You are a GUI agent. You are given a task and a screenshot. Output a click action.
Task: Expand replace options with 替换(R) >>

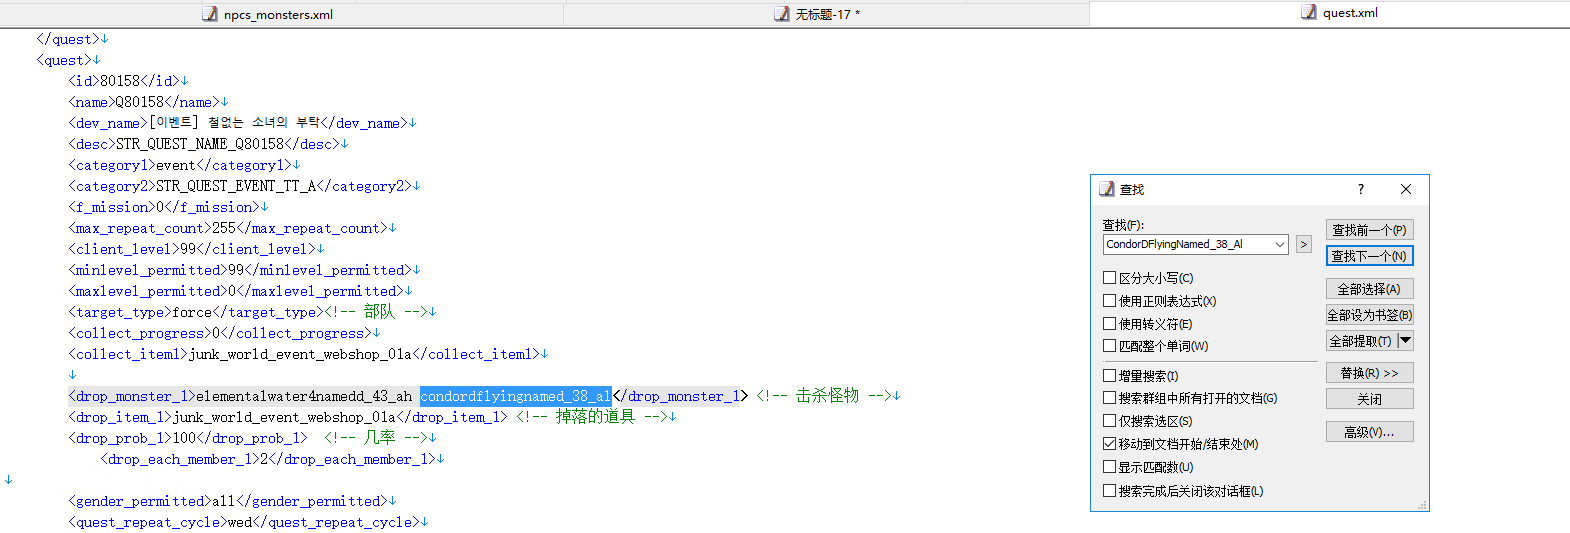point(1369,373)
